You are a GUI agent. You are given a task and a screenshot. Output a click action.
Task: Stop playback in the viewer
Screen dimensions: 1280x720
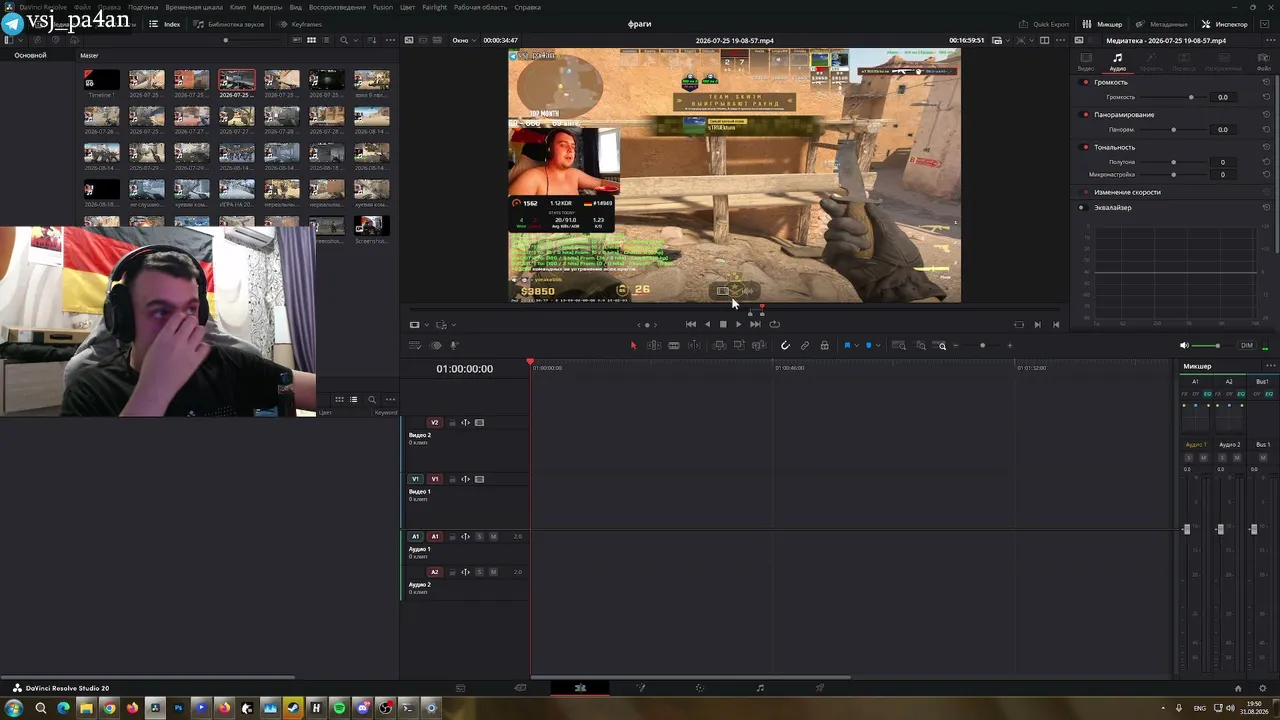[x=723, y=324]
